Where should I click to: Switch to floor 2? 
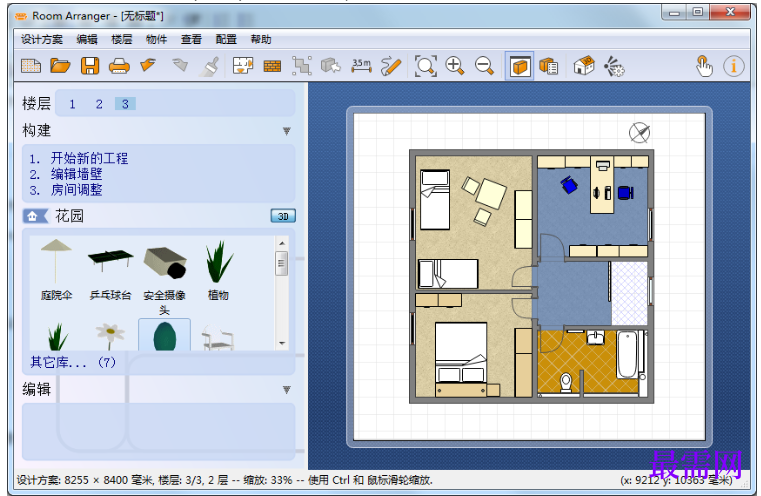99,104
